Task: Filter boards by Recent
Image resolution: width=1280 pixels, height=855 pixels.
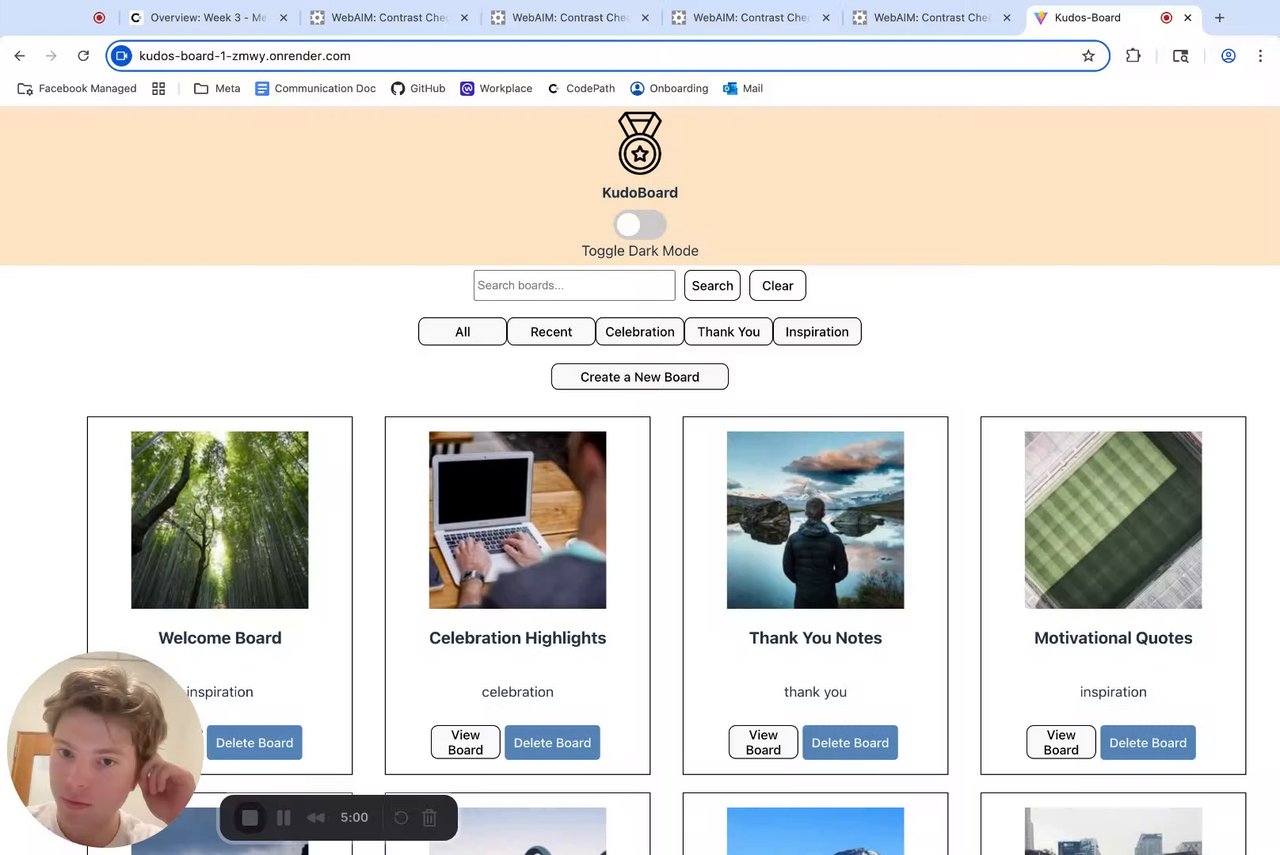Action: pos(551,331)
